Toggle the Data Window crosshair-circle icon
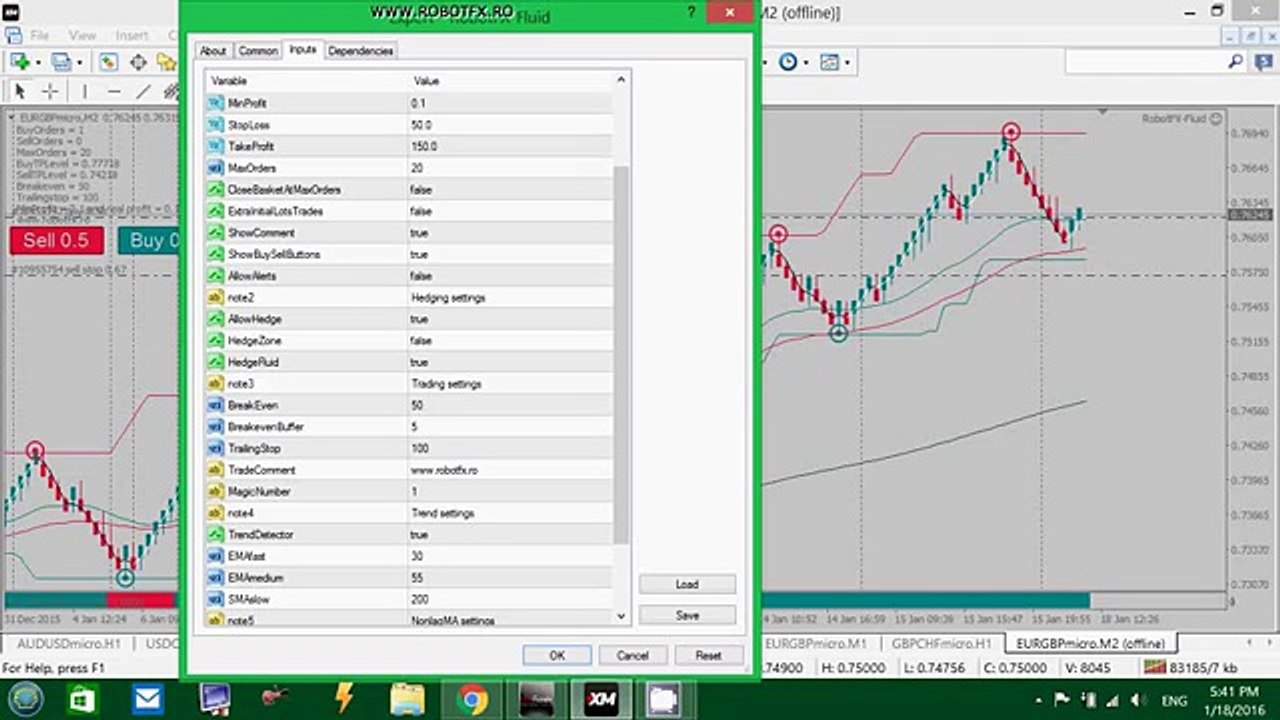The width and height of the screenshot is (1280, 720). click(138, 62)
